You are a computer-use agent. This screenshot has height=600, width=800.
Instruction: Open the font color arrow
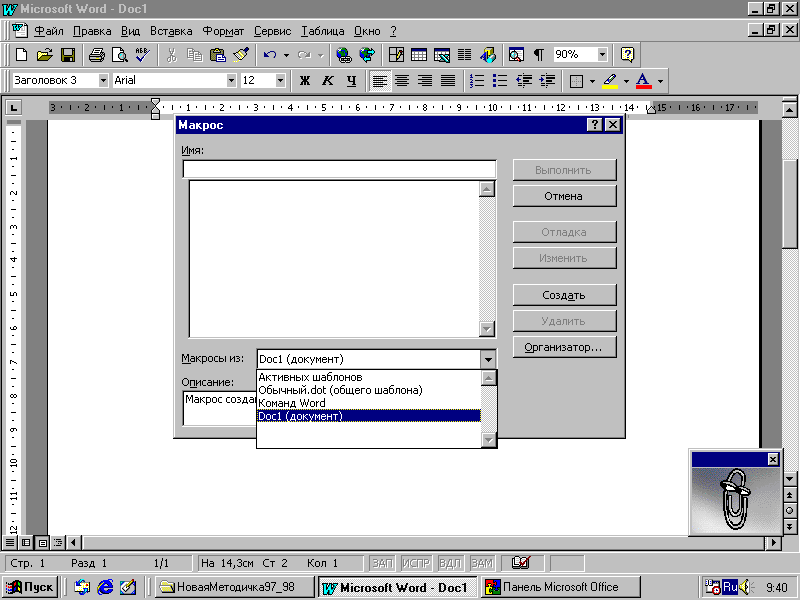pos(660,81)
